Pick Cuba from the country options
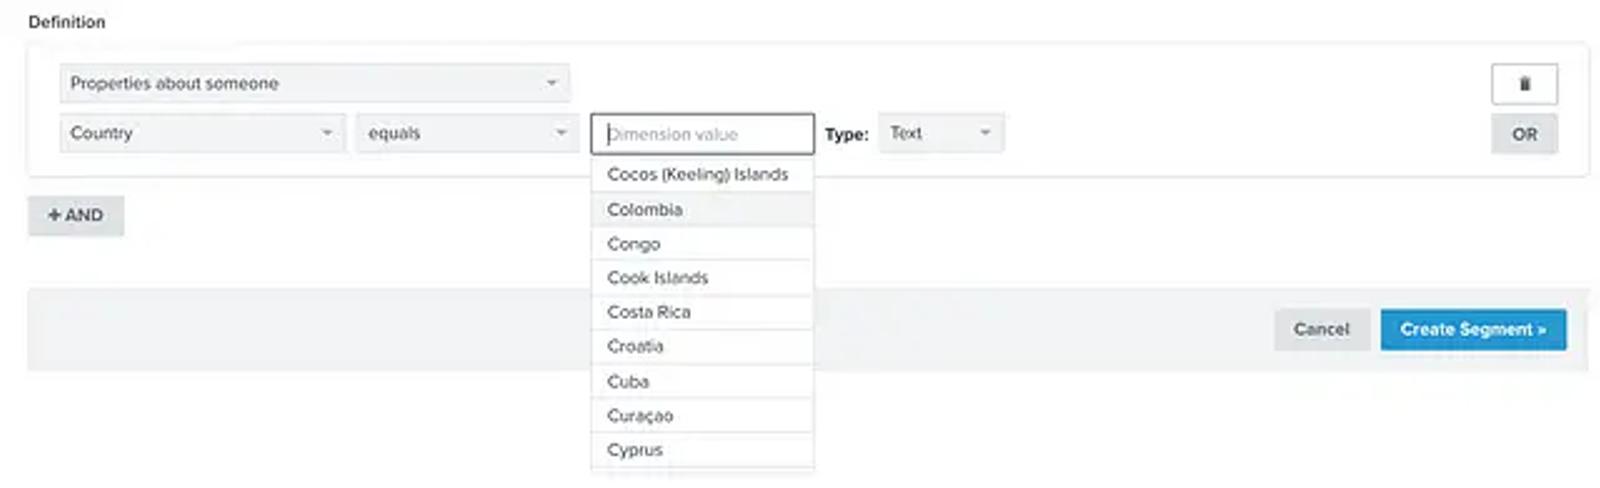1600x488 pixels. (702, 381)
